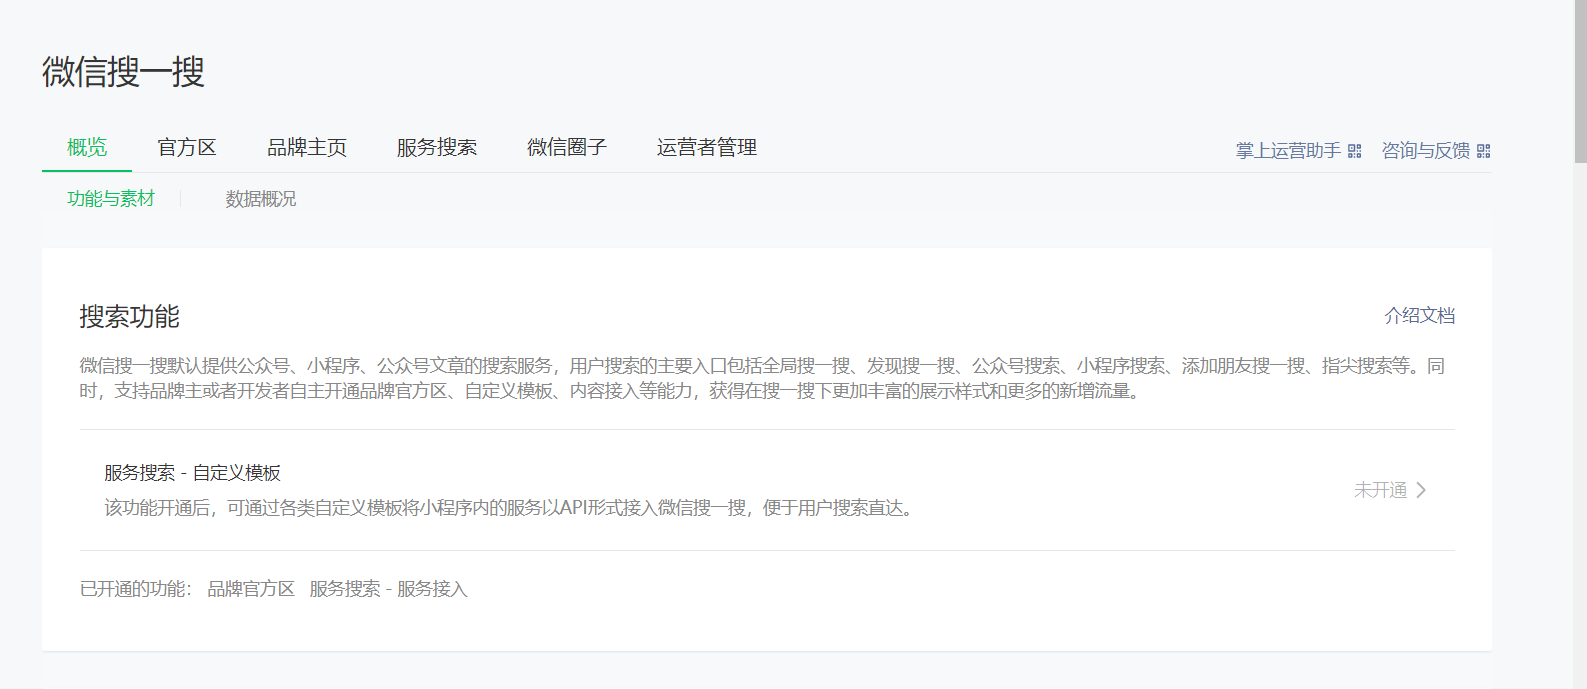Go to the 服务搜索 tab

(437, 147)
